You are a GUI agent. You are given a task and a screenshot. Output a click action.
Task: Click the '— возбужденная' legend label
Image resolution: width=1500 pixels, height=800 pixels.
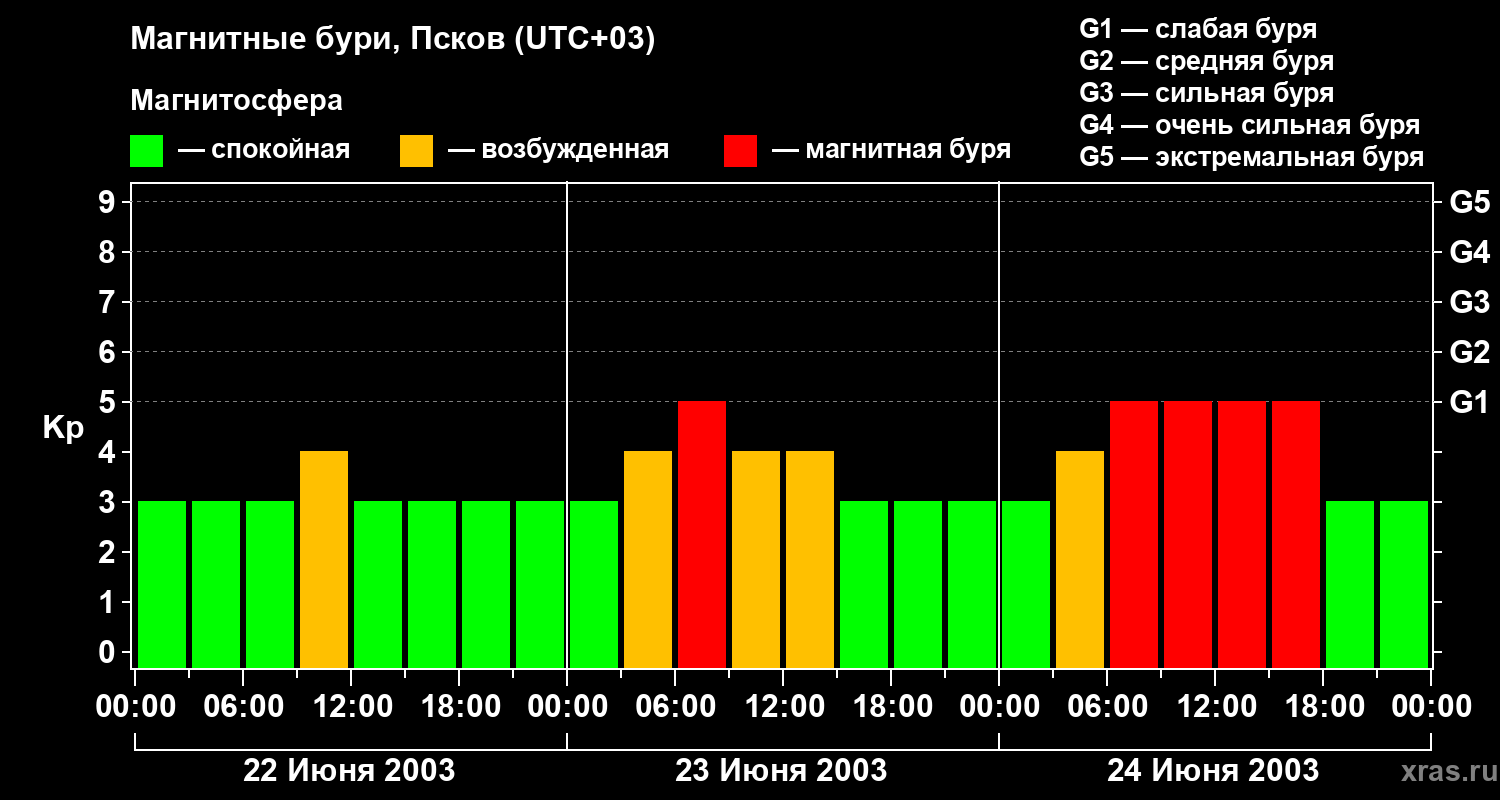coord(558,150)
